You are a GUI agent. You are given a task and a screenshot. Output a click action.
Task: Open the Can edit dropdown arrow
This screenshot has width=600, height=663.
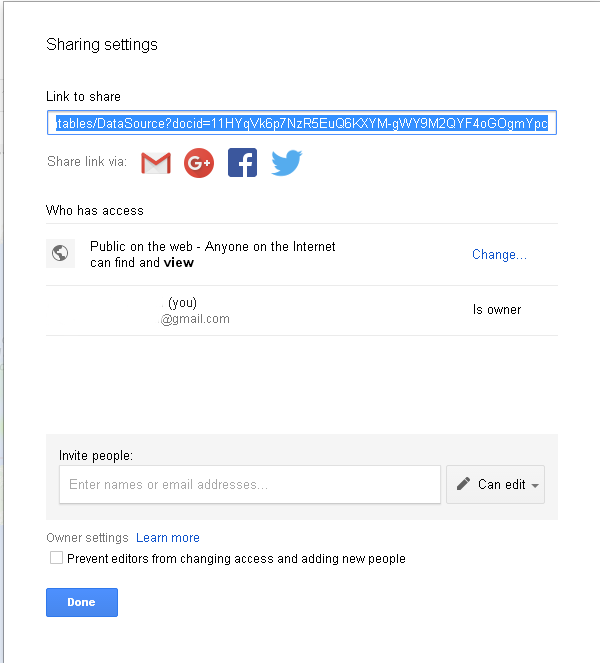click(536, 485)
